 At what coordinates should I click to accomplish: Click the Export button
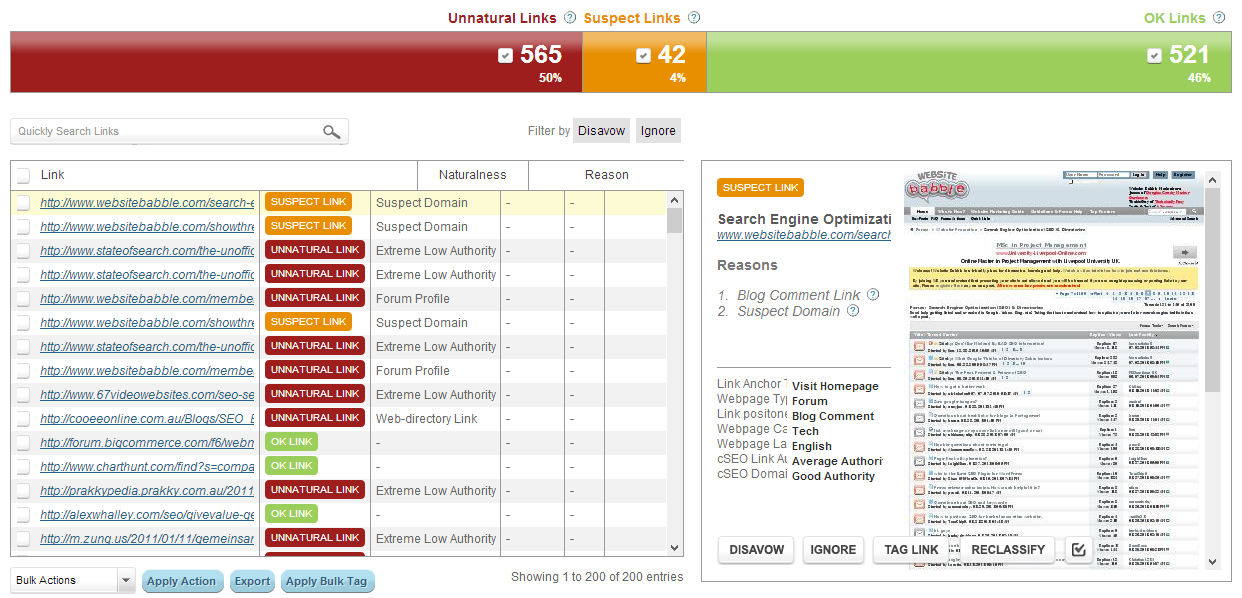pyautogui.click(x=252, y=581)
